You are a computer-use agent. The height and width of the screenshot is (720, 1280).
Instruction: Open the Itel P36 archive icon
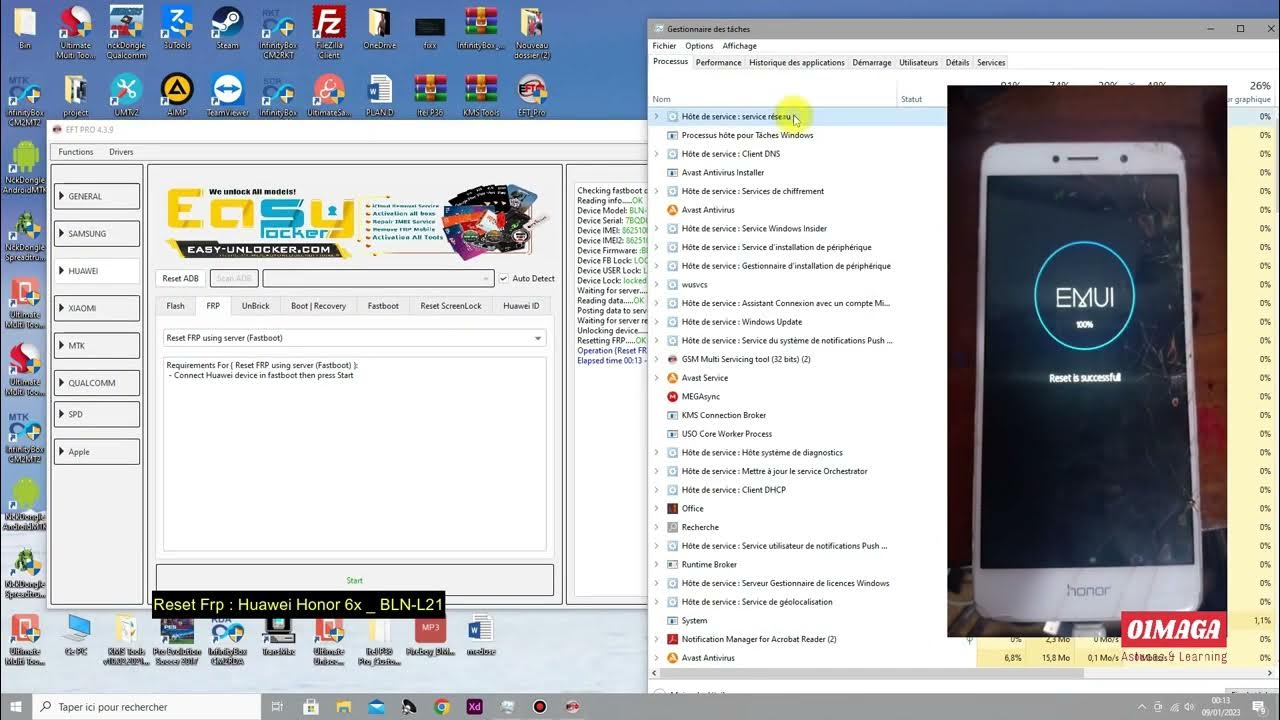430,97
